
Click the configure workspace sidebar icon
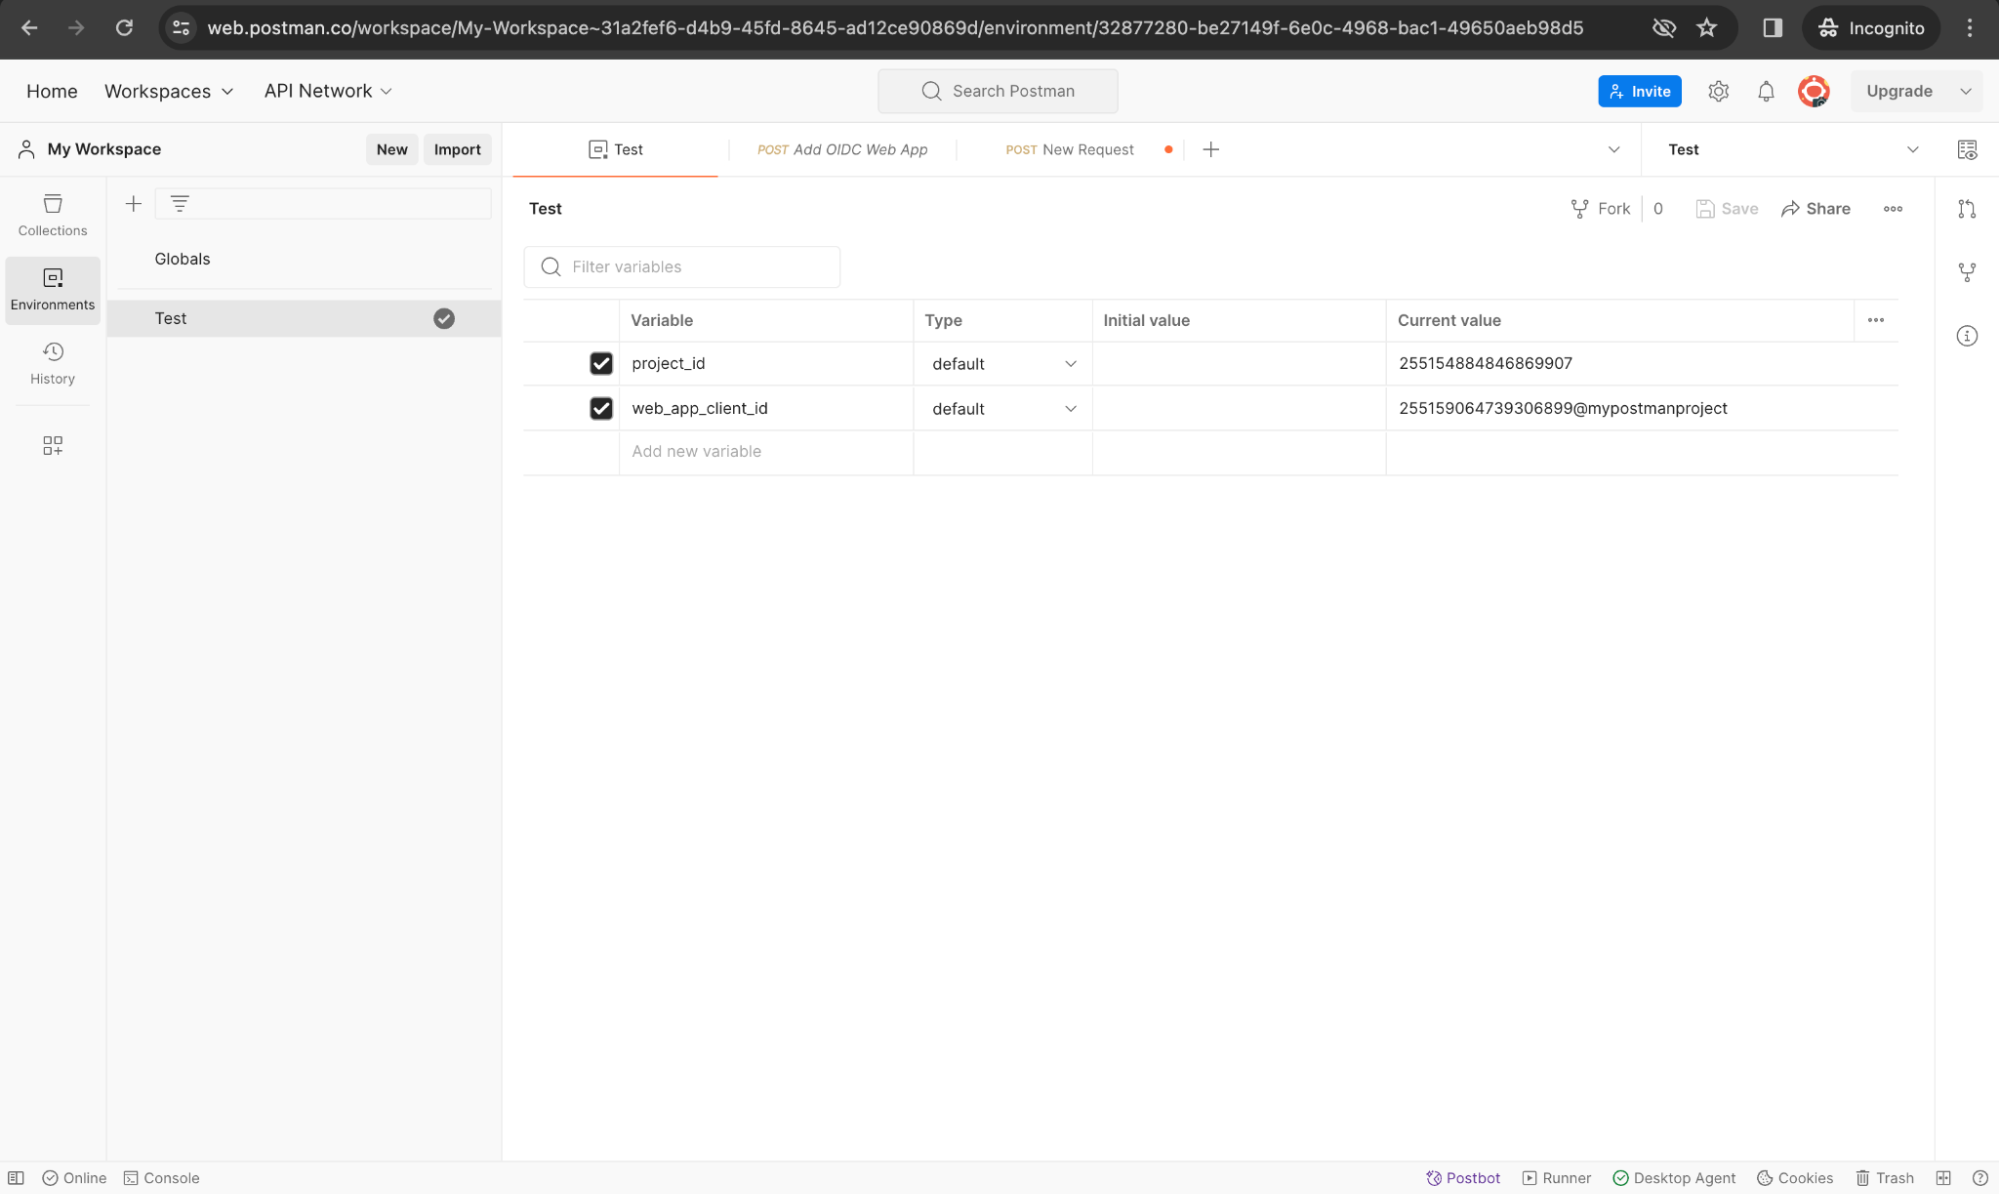coord(52,445)
